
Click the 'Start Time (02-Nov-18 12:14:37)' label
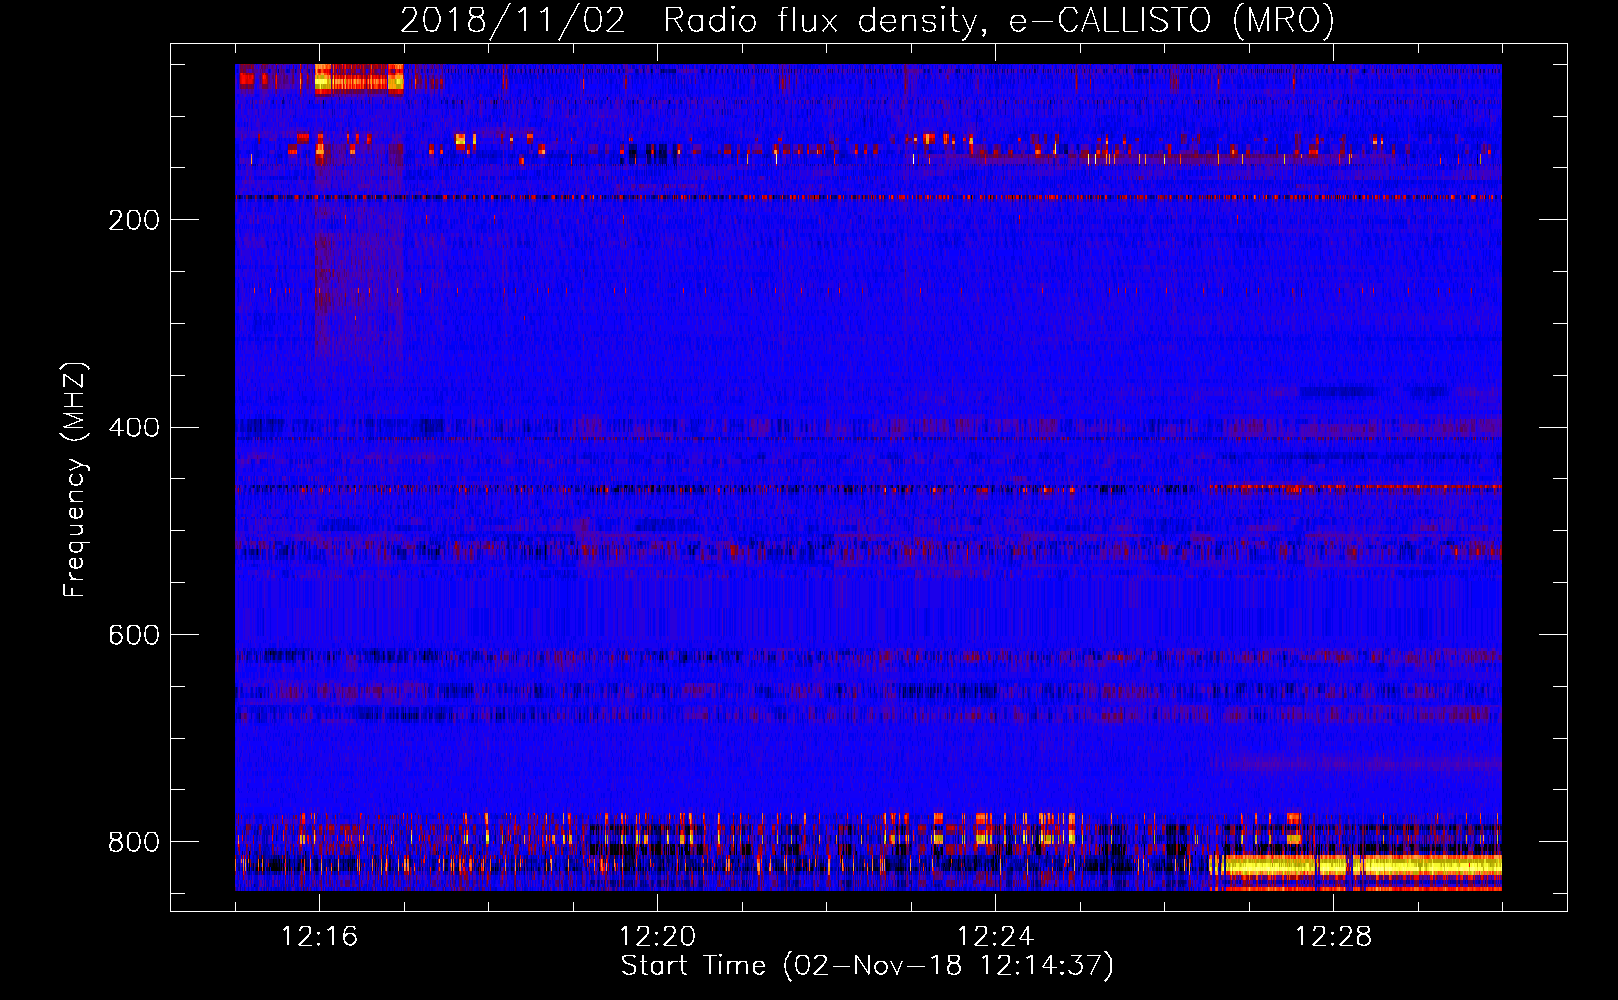(867, 966)
